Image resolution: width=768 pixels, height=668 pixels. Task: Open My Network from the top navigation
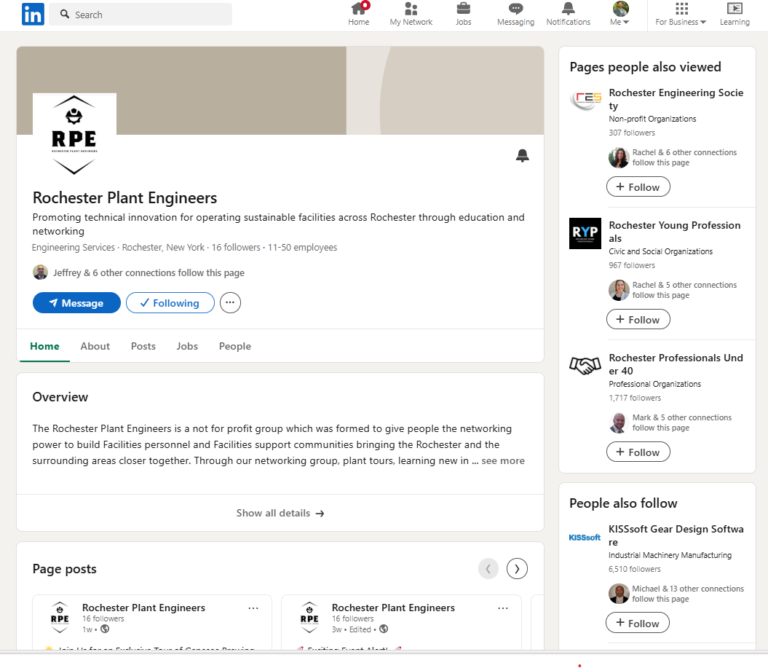pos(411,14)
